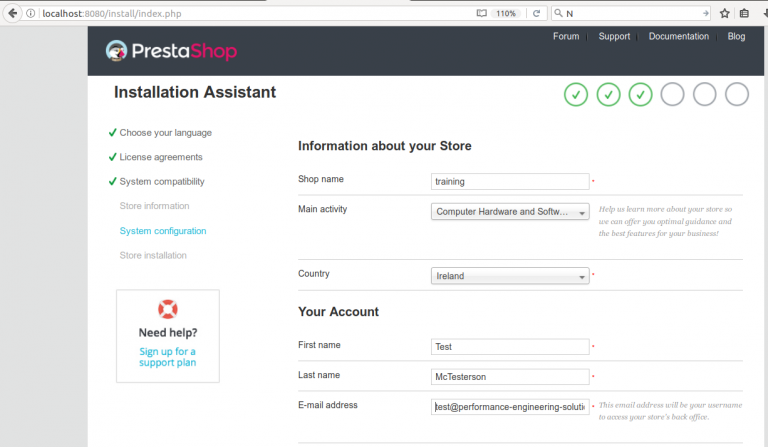Click the Shop name input field
This screenshot has width=768, height=447.
[510, 182]
